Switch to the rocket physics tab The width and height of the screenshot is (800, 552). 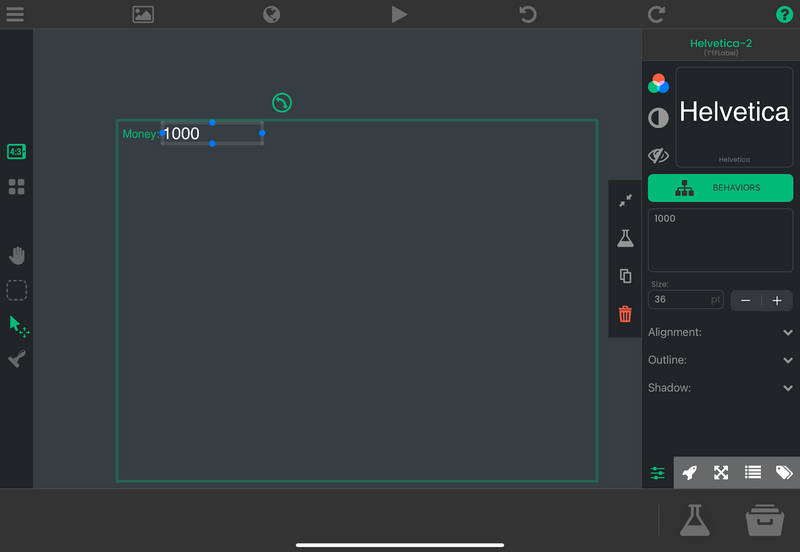pos(689,473)
